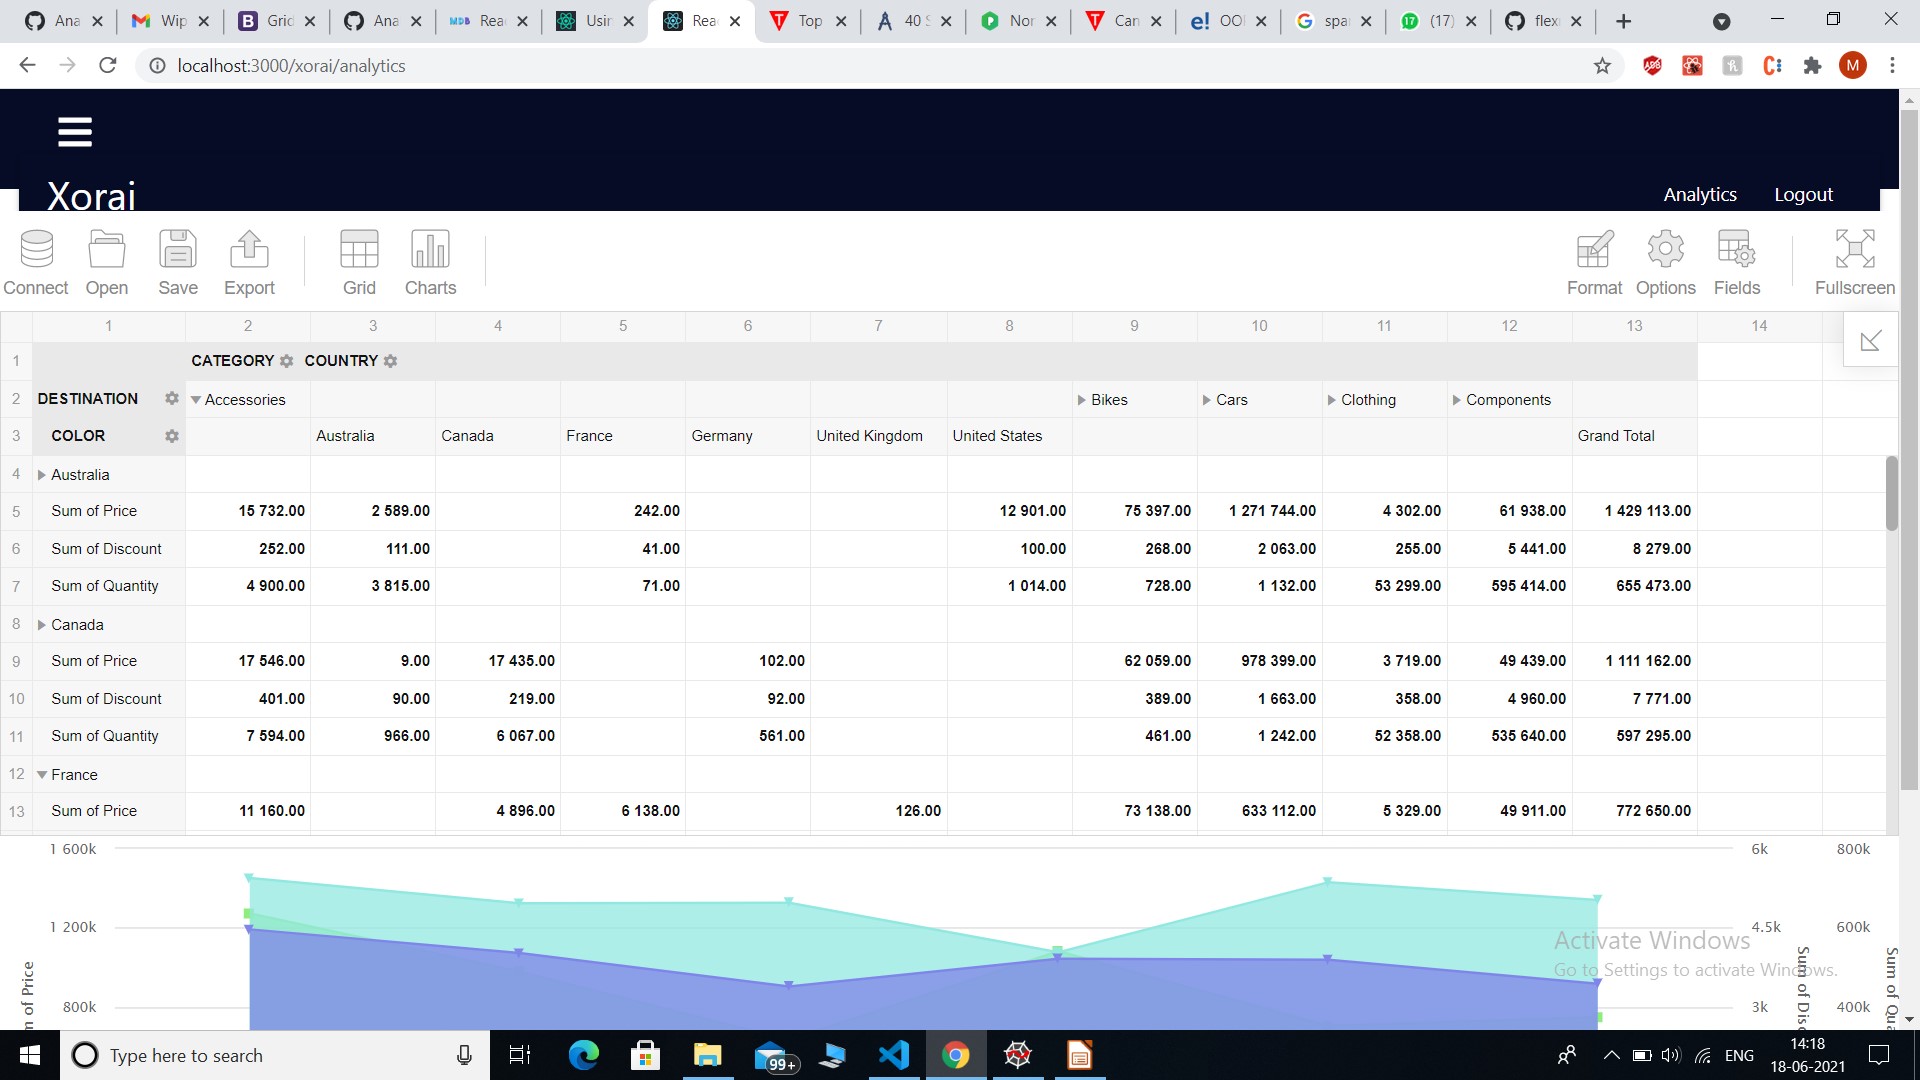Image resolution: width=1920 pixels, height=1080 pixels.
Task: Export the pivot table
Action: pos(248,262)
